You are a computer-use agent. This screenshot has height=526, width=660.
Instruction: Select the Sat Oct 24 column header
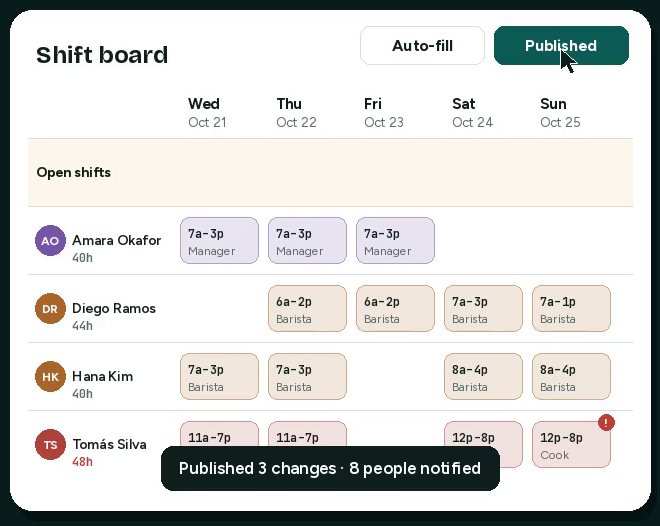pos(472,113)
